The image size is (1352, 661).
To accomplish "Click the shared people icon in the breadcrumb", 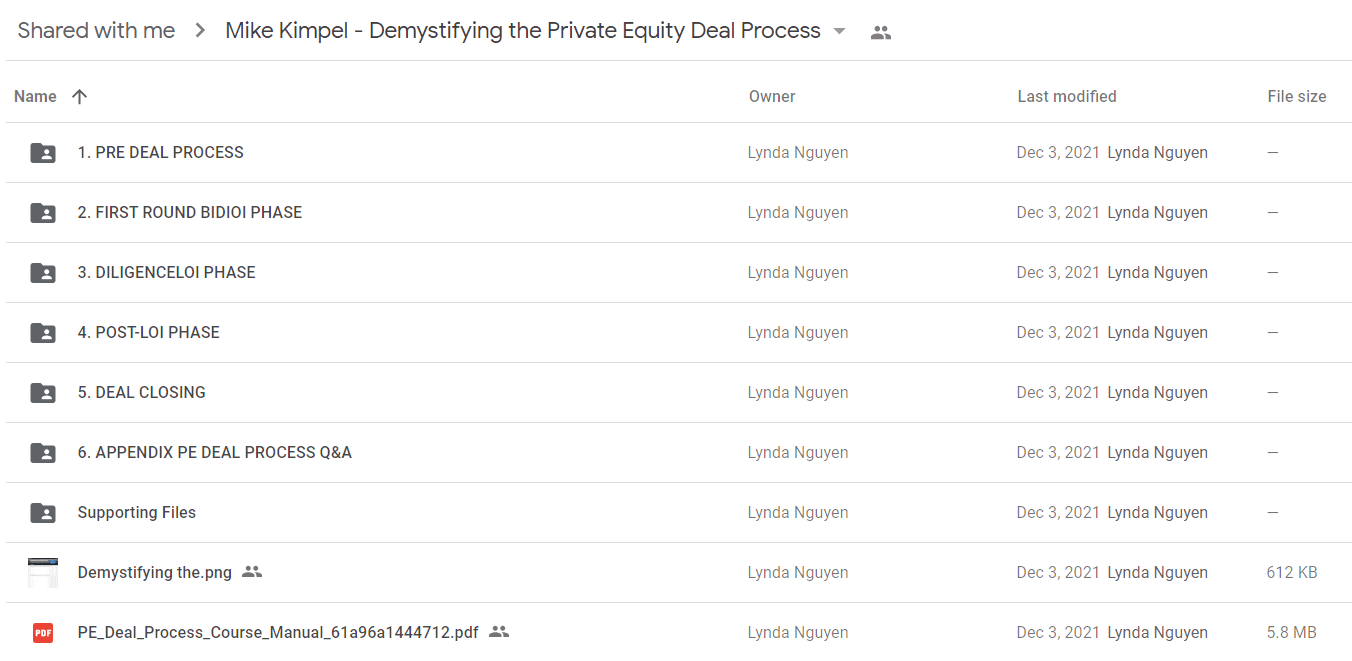I will pyautogui.click(x=880, y=32).
